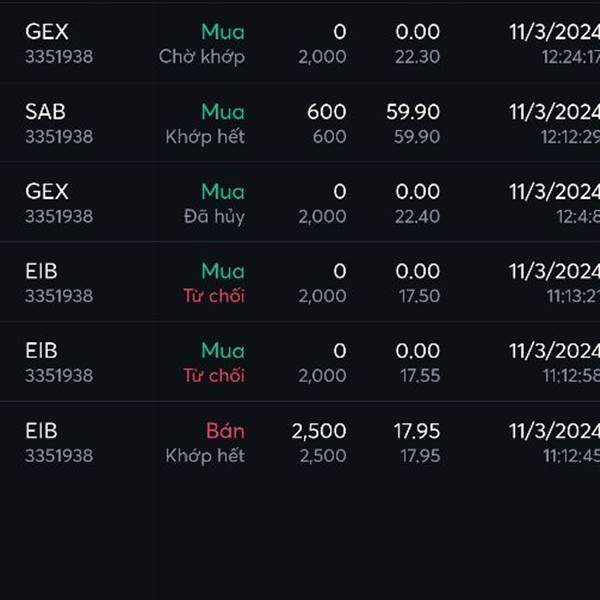Click the matched price 59.90 on SAB
The width and height of the screenshot is (600, 600).
[413, 112]
